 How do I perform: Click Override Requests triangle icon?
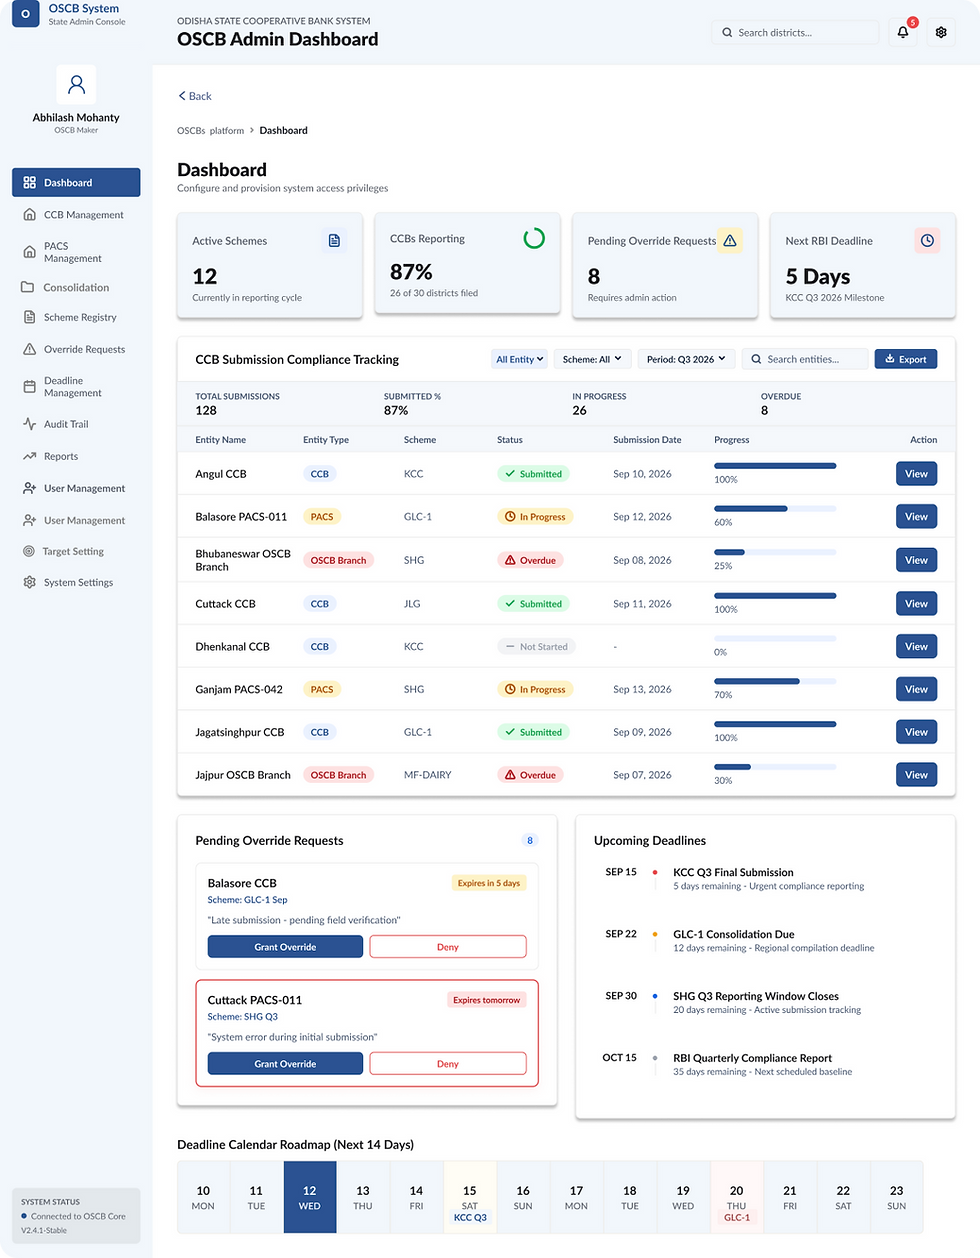coord(29,349)
